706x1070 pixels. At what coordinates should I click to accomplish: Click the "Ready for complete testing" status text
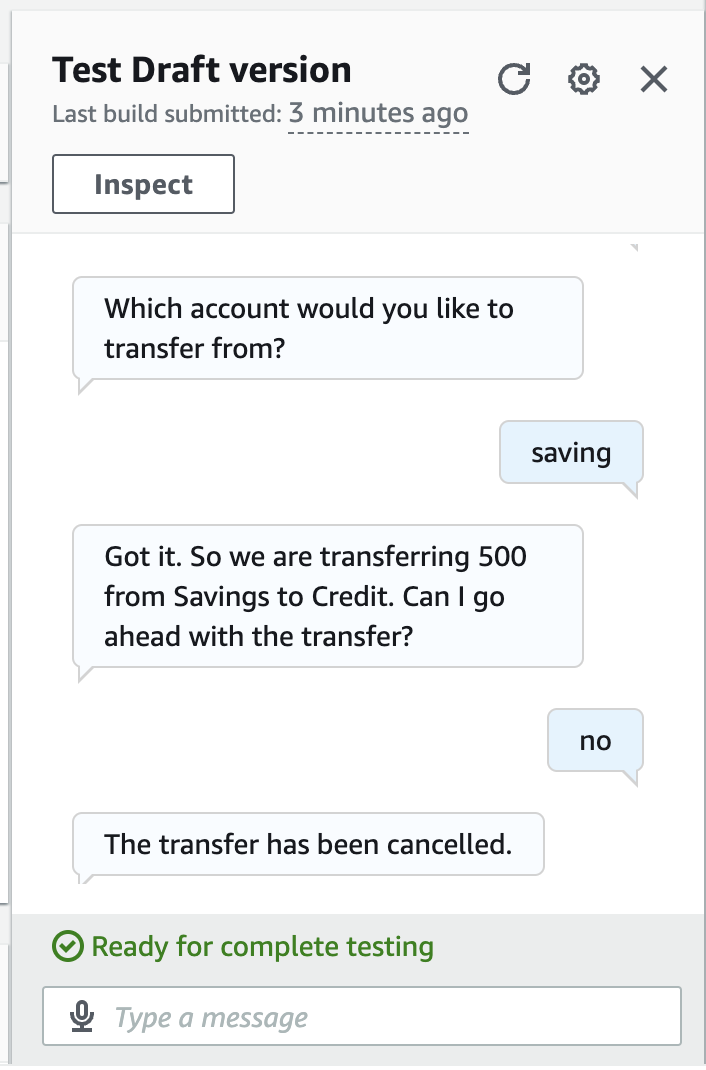coord(262,947)
